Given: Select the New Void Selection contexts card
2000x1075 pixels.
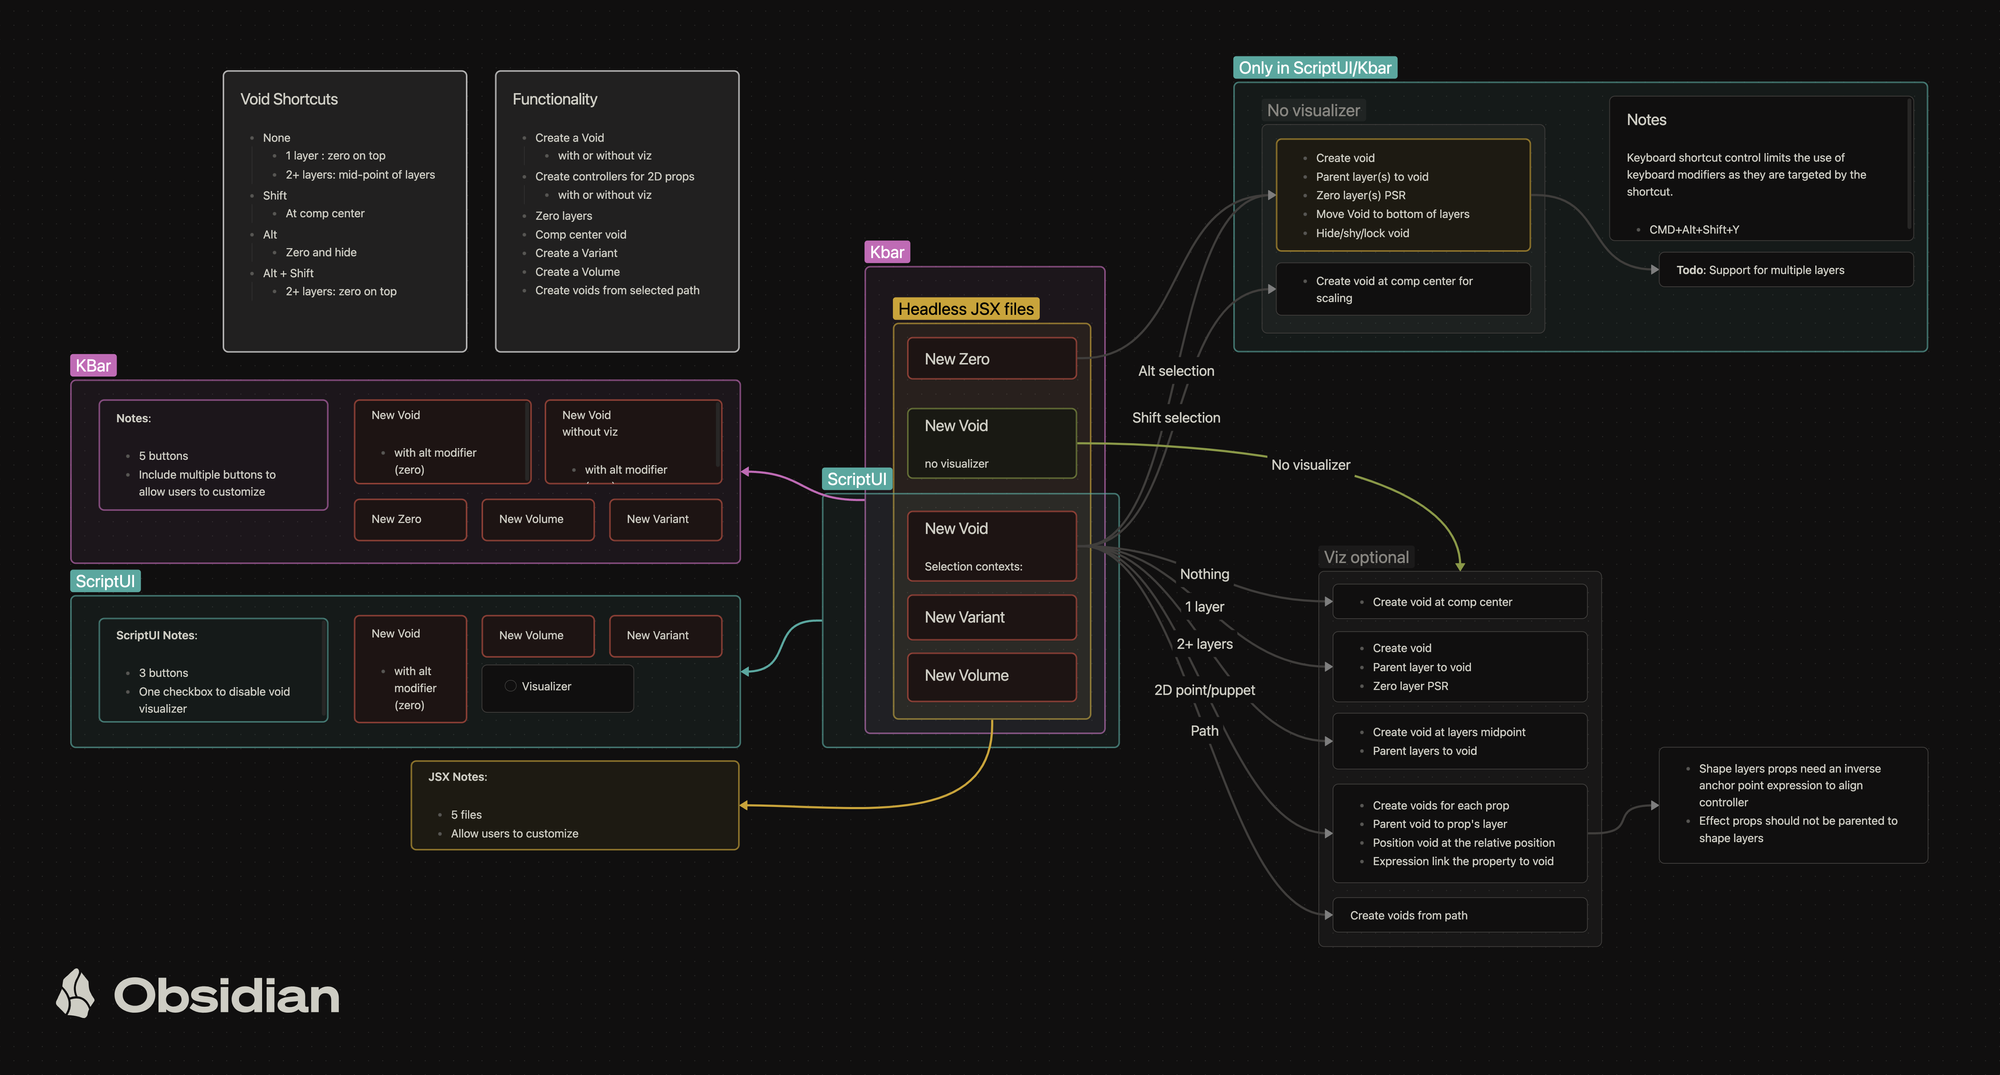Looking at the screenshot, I should pos(992,546).
